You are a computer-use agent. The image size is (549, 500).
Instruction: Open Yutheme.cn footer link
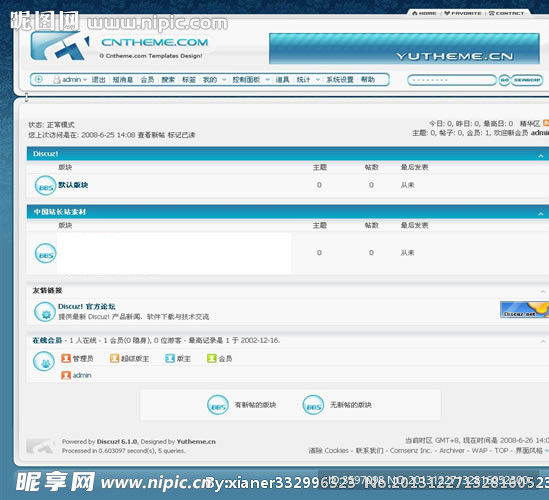(196, 442)
